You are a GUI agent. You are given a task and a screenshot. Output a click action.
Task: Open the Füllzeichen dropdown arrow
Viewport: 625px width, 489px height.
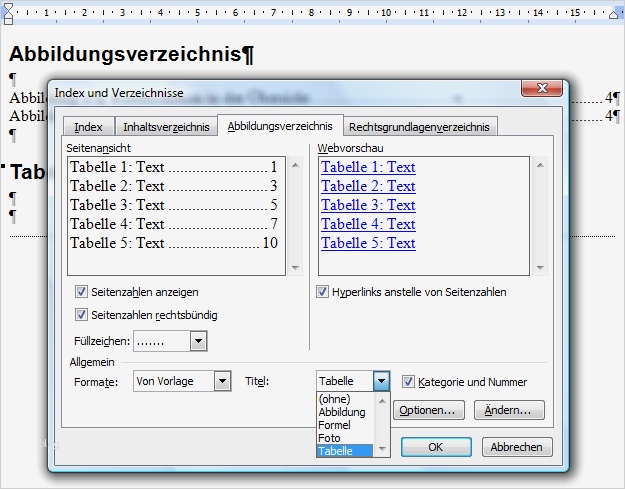pos(199,341)
